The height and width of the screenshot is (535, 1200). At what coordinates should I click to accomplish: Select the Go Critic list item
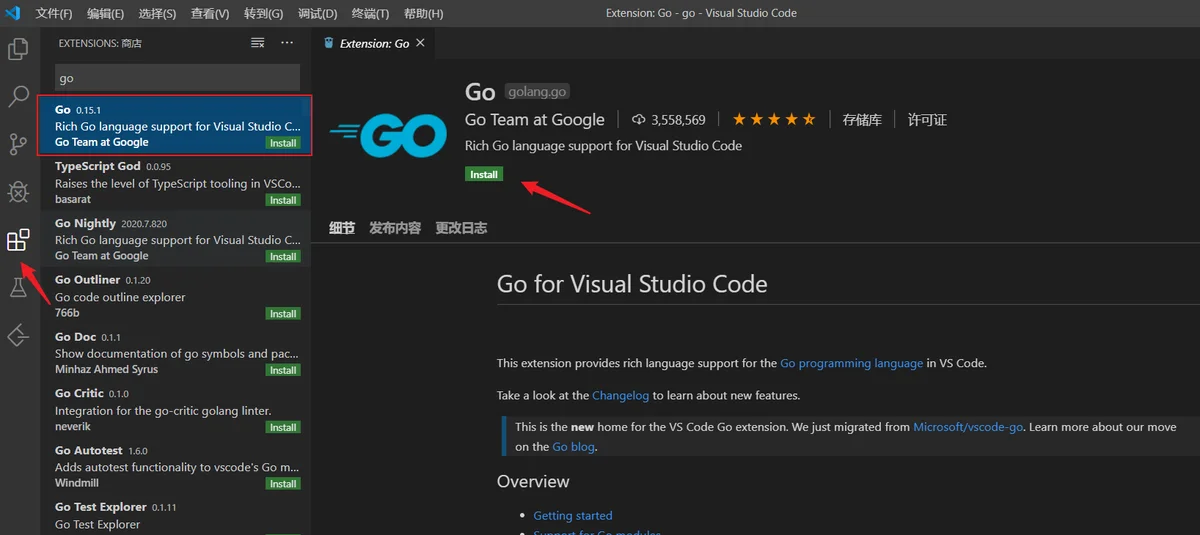(175, 410)
